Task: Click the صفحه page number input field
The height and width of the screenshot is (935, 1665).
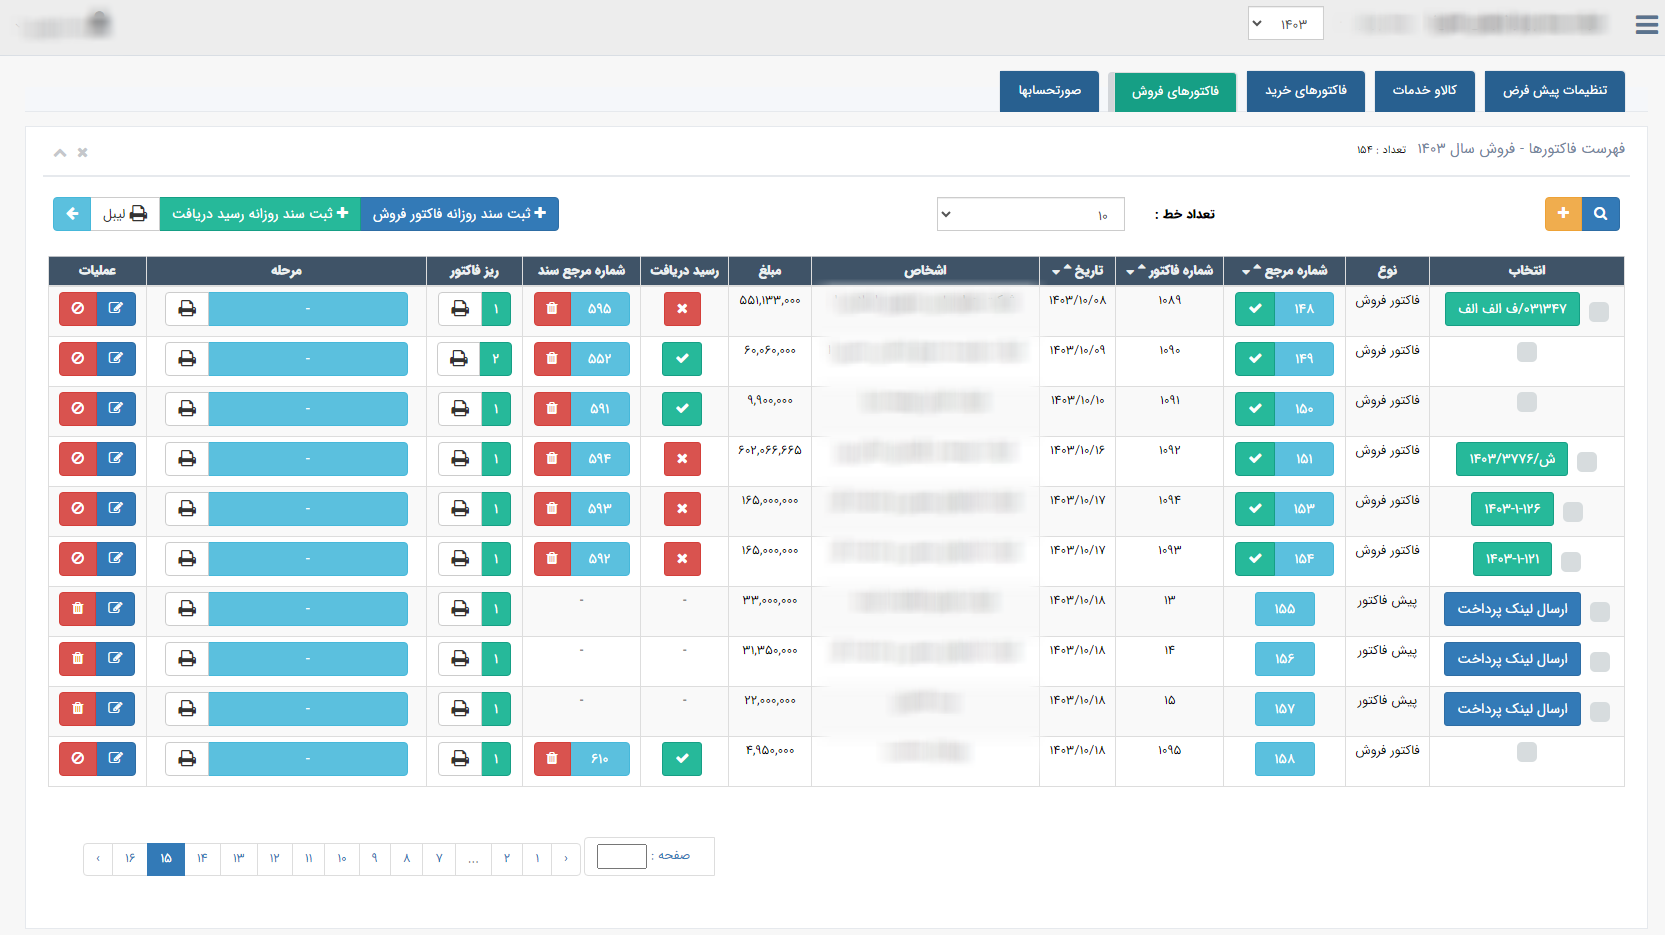Action: tap(621, 856)
